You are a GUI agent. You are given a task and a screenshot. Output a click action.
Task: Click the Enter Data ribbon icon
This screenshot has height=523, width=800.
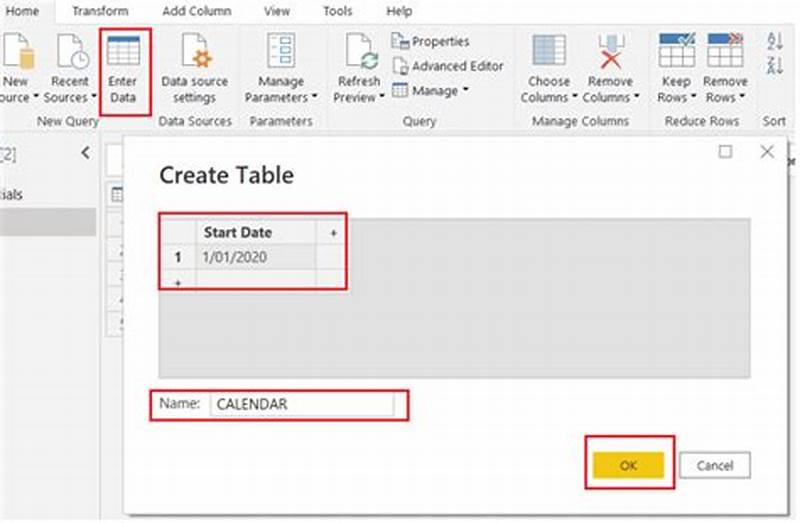(x=123, y=51)
